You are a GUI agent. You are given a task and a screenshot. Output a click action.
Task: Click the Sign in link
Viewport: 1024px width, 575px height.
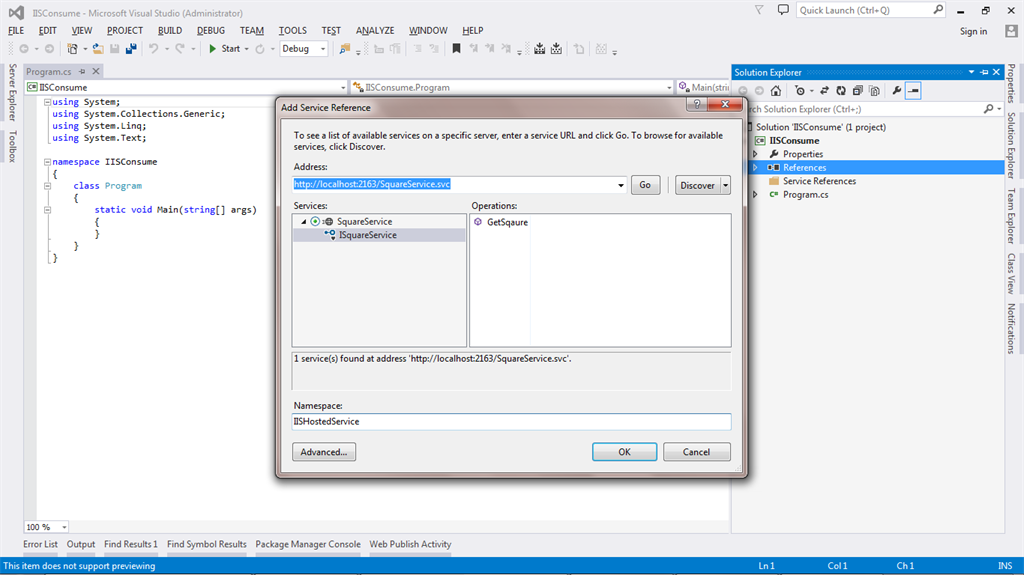[973, 31]
